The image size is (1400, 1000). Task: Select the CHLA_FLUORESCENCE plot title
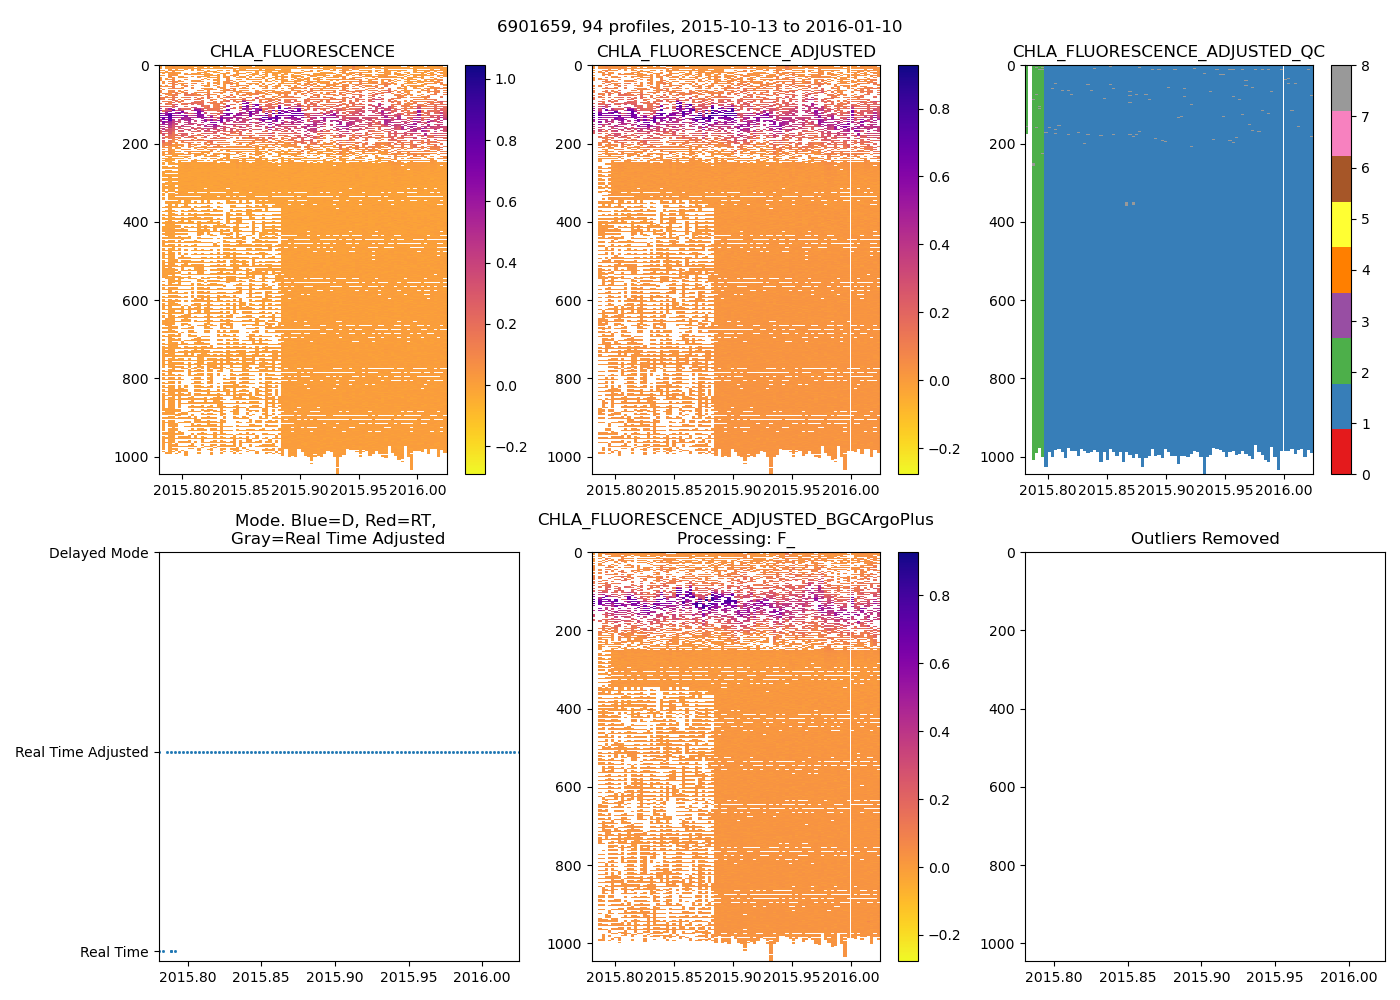(302, 52)
